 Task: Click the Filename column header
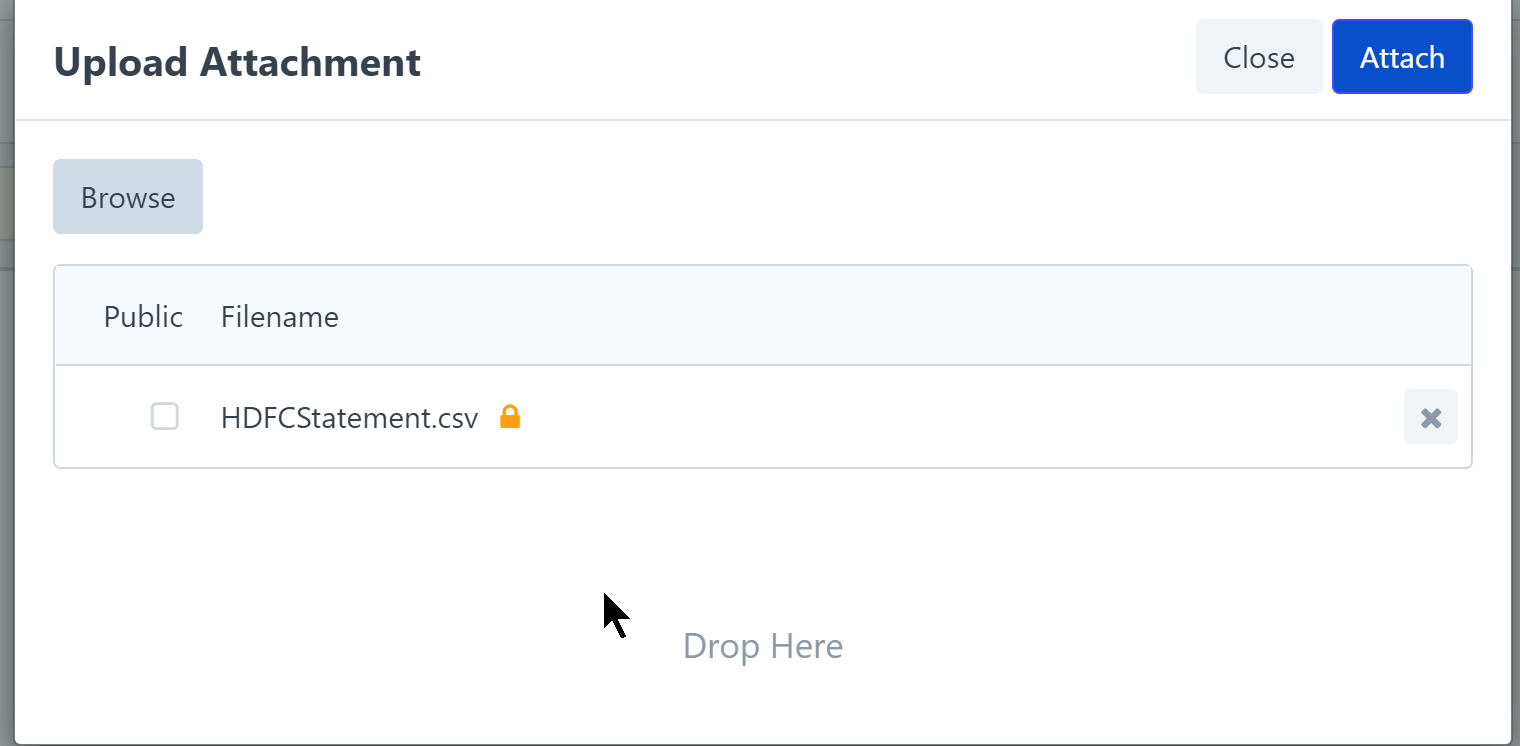(x=280, y=317)
